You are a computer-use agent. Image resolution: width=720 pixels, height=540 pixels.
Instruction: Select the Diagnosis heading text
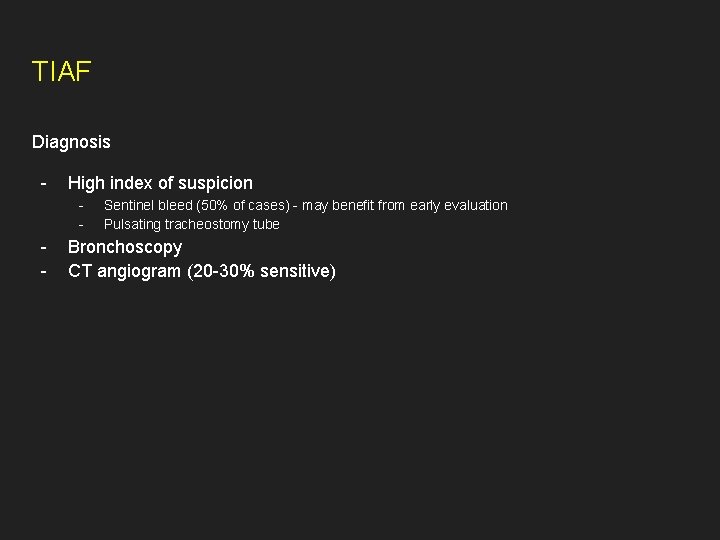click(x=71, y=142)
